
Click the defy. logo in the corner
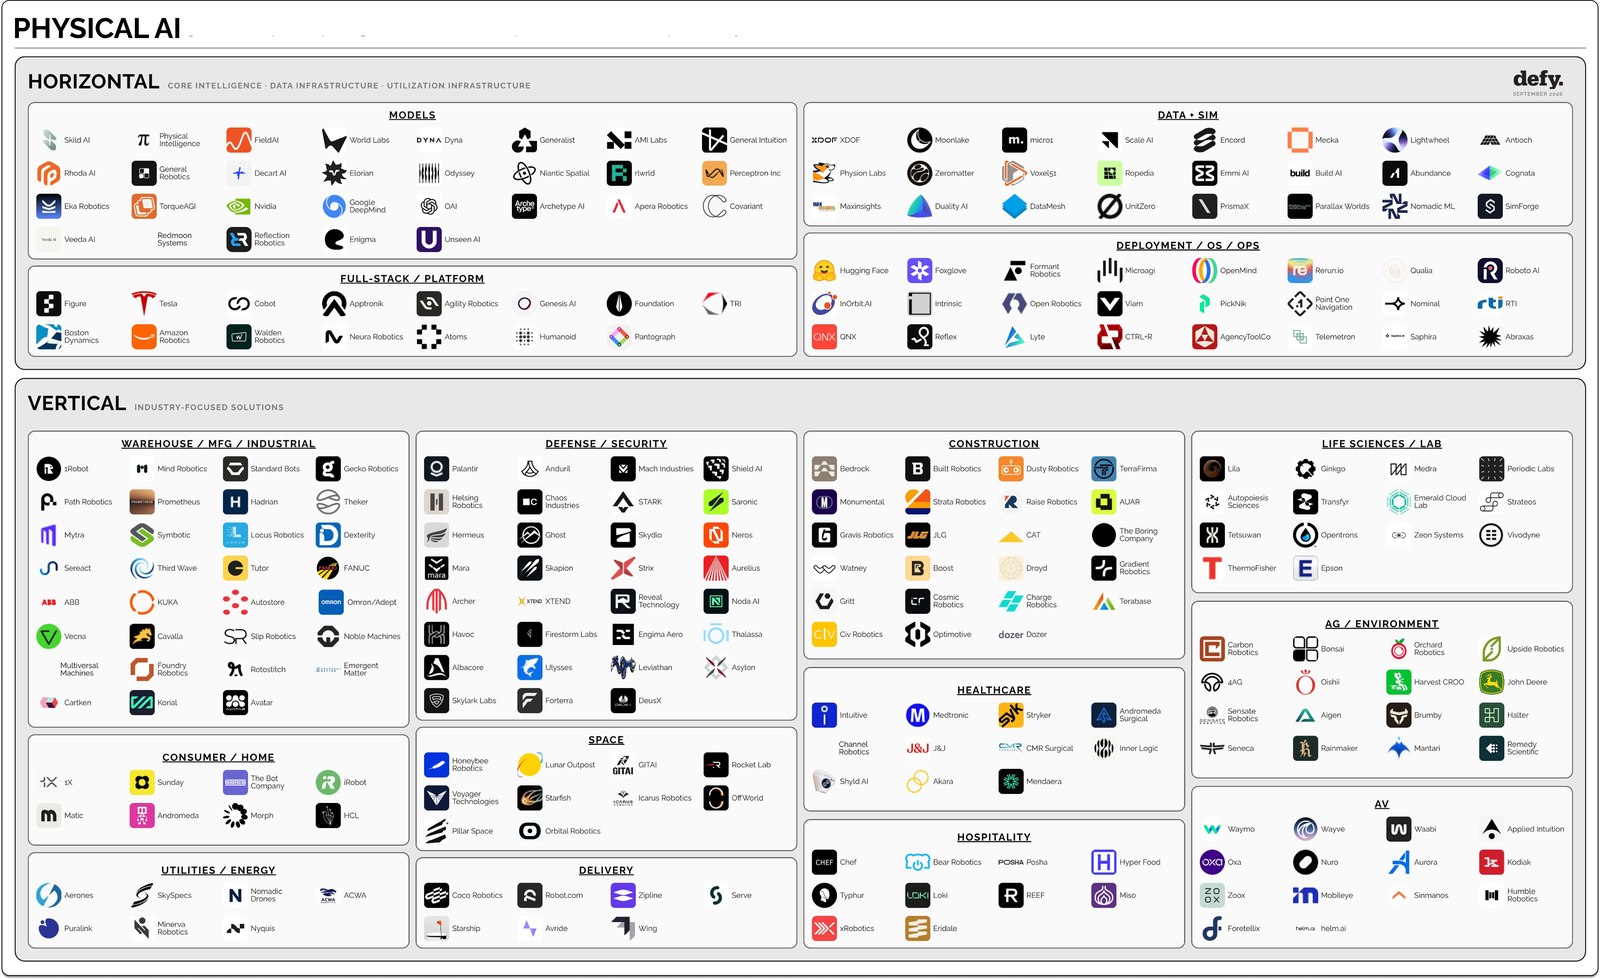(1538, 81)
